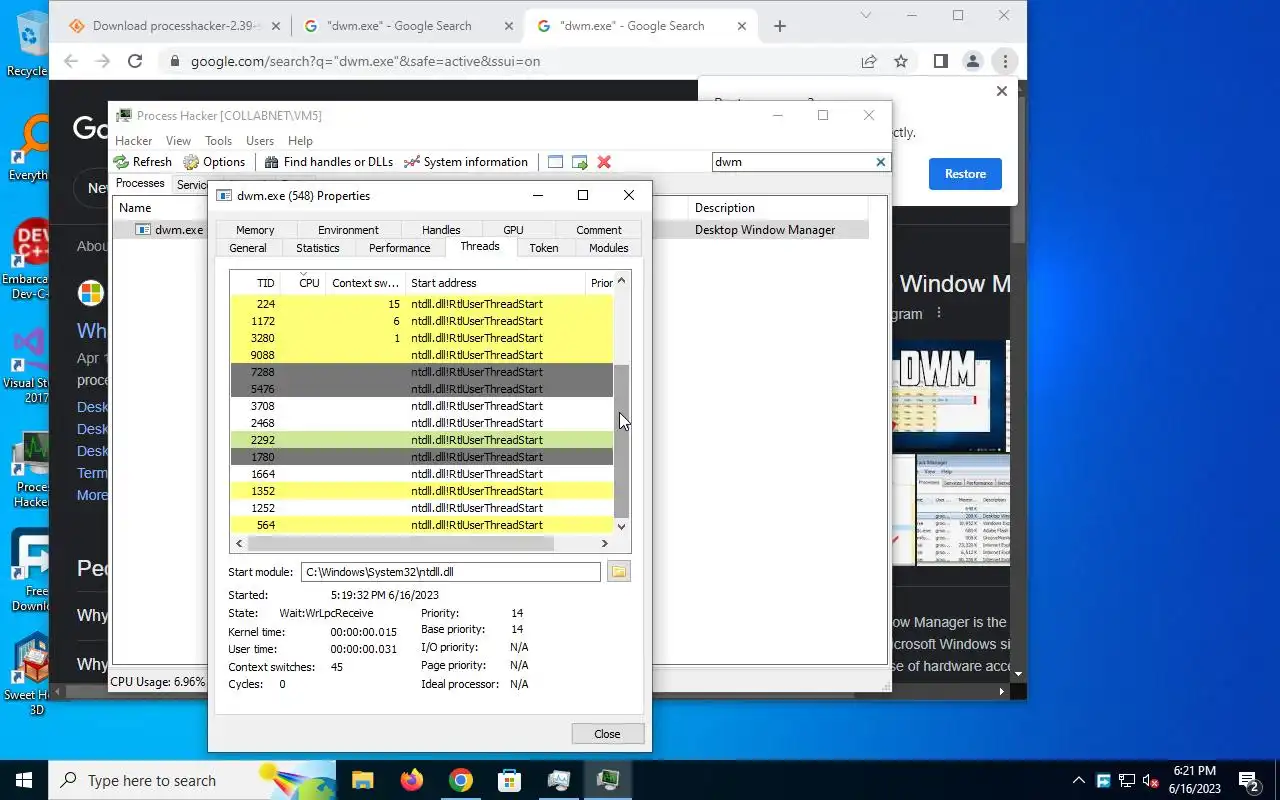1280x800 pixels.
Task: Click the thread list vertical scrollbar thumb
Action: pos(621,440)
